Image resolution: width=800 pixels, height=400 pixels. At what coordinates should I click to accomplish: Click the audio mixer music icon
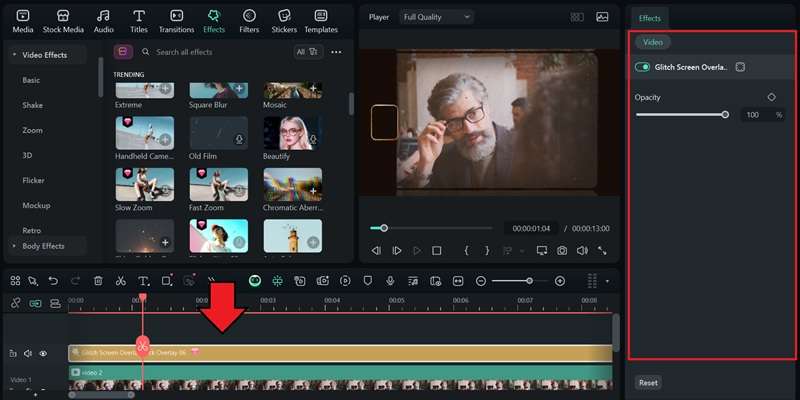(x=413, y=281)
